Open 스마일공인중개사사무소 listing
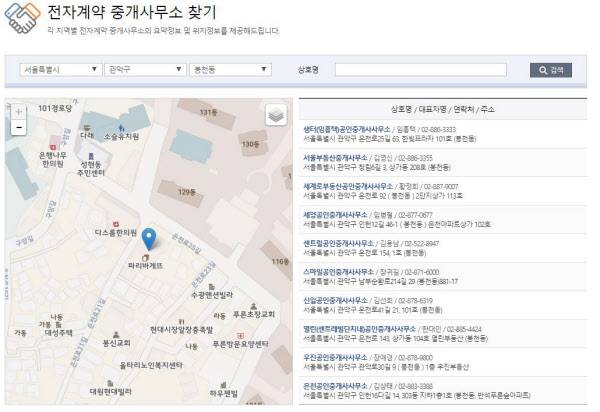 (x=338, y=272)
